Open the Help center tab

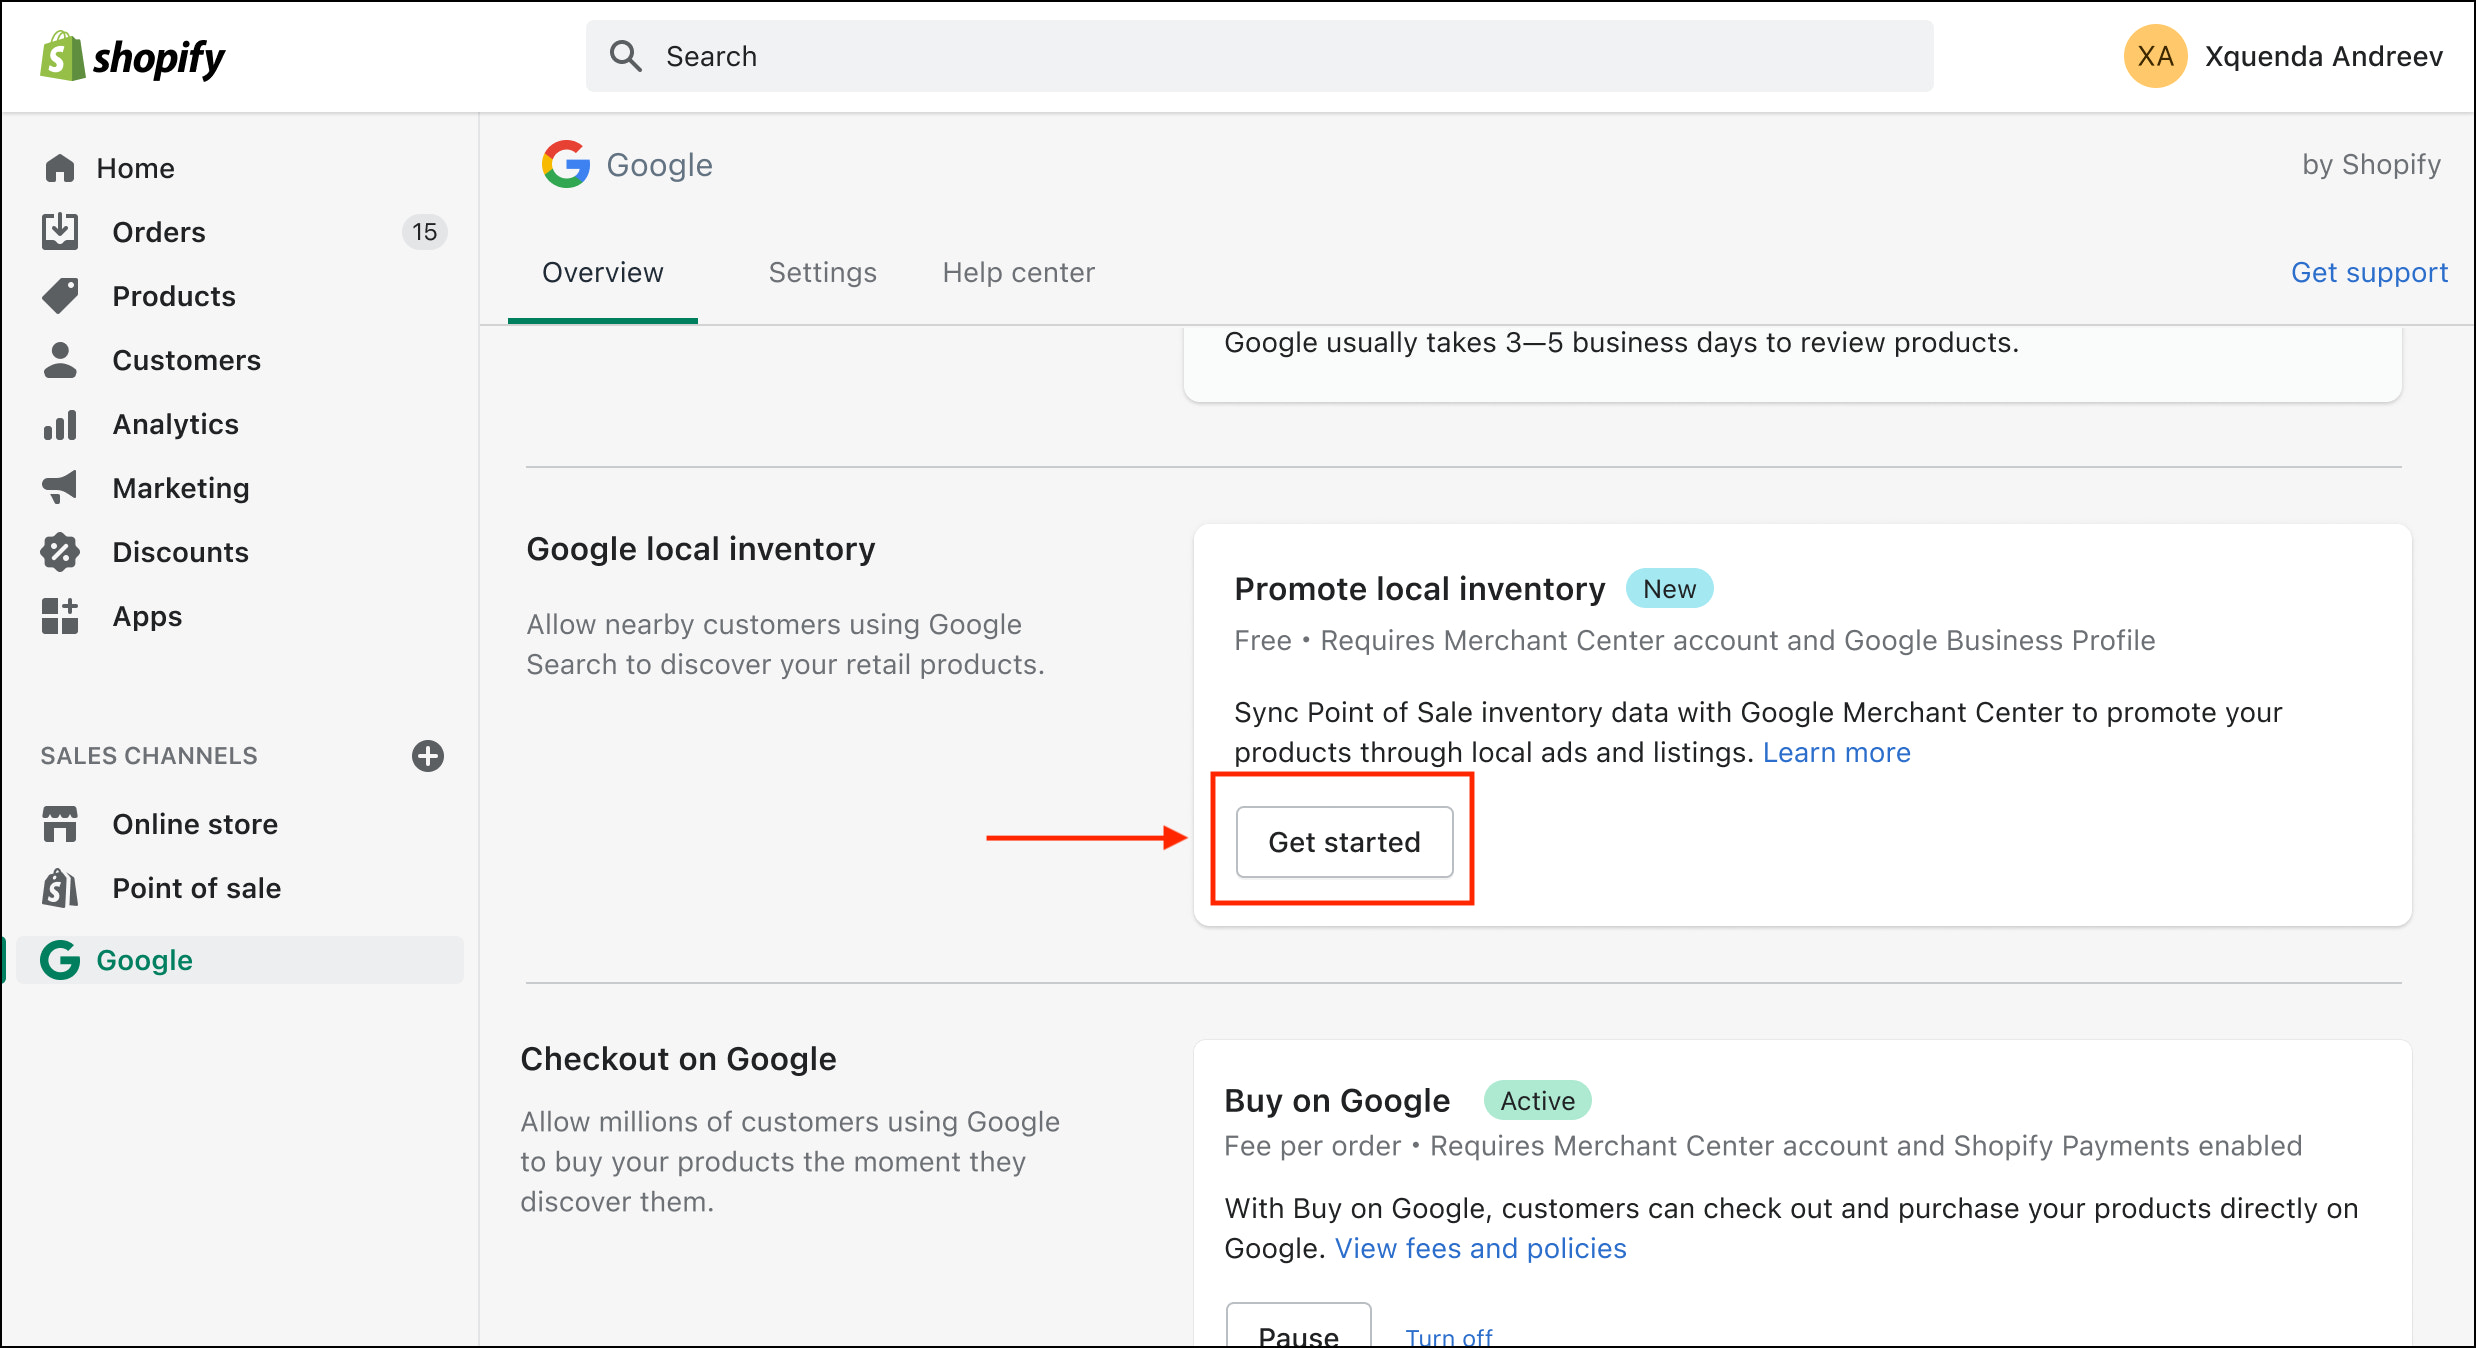pyautogui.click(x=1018, y=272)
